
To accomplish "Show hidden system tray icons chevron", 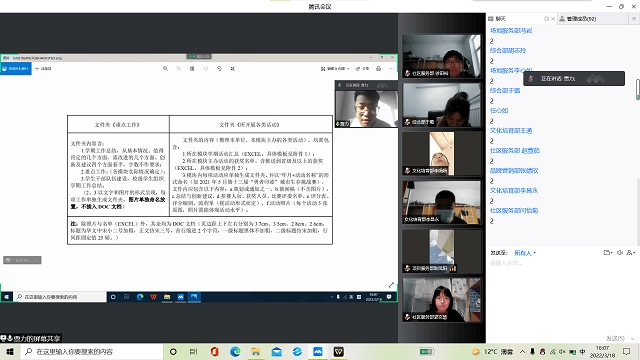I will click(x=522, y=351).
